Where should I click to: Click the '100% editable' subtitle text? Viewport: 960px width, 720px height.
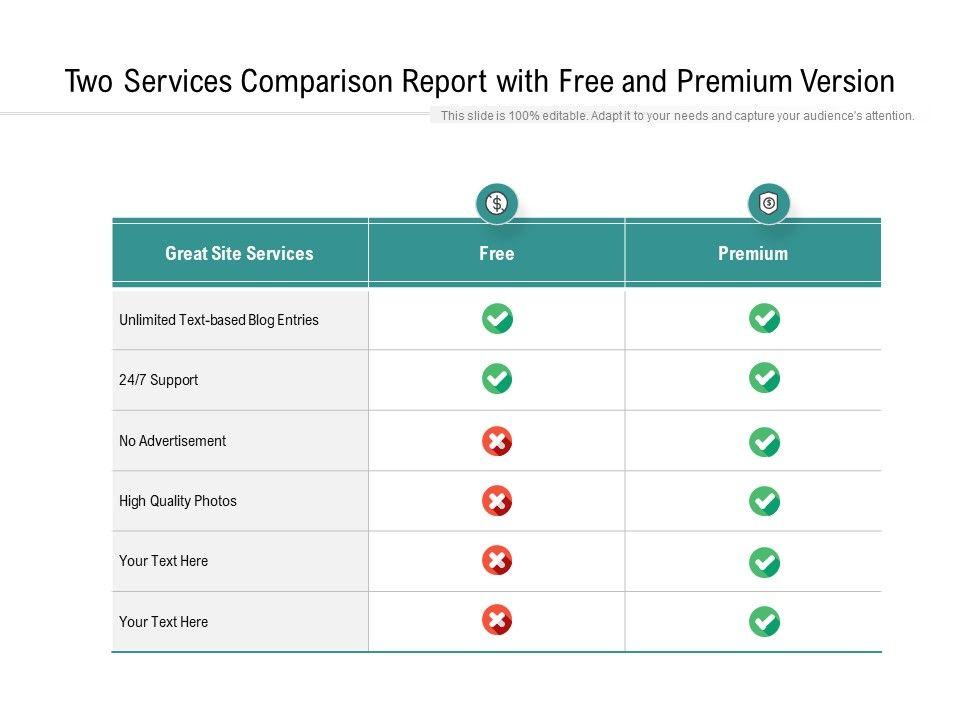pos(677,116)
